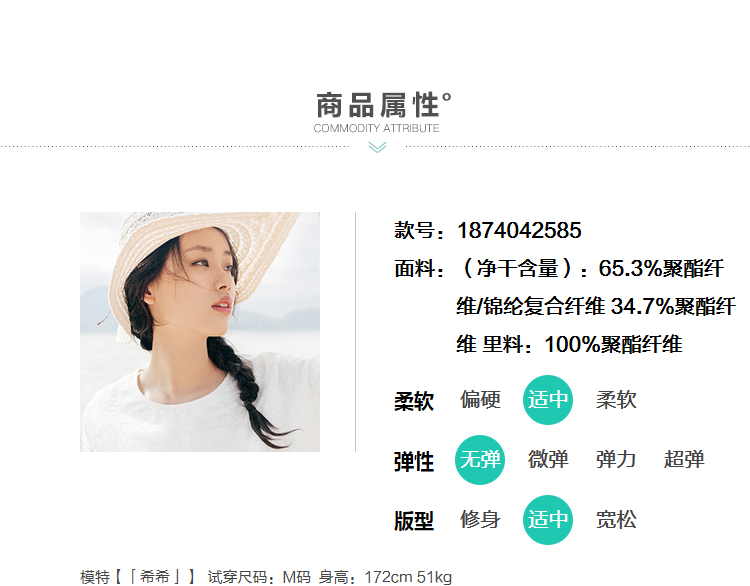Click the 弹性 row label
This screenshot has width=750, height=586.
pos(414,462)
